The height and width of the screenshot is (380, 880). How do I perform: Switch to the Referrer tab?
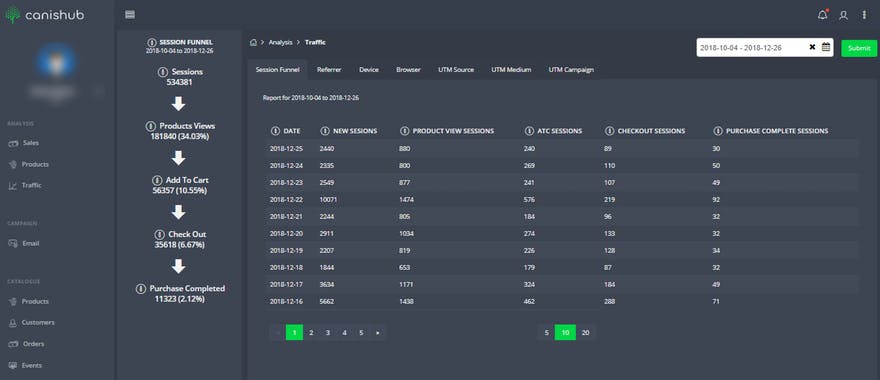329,70
